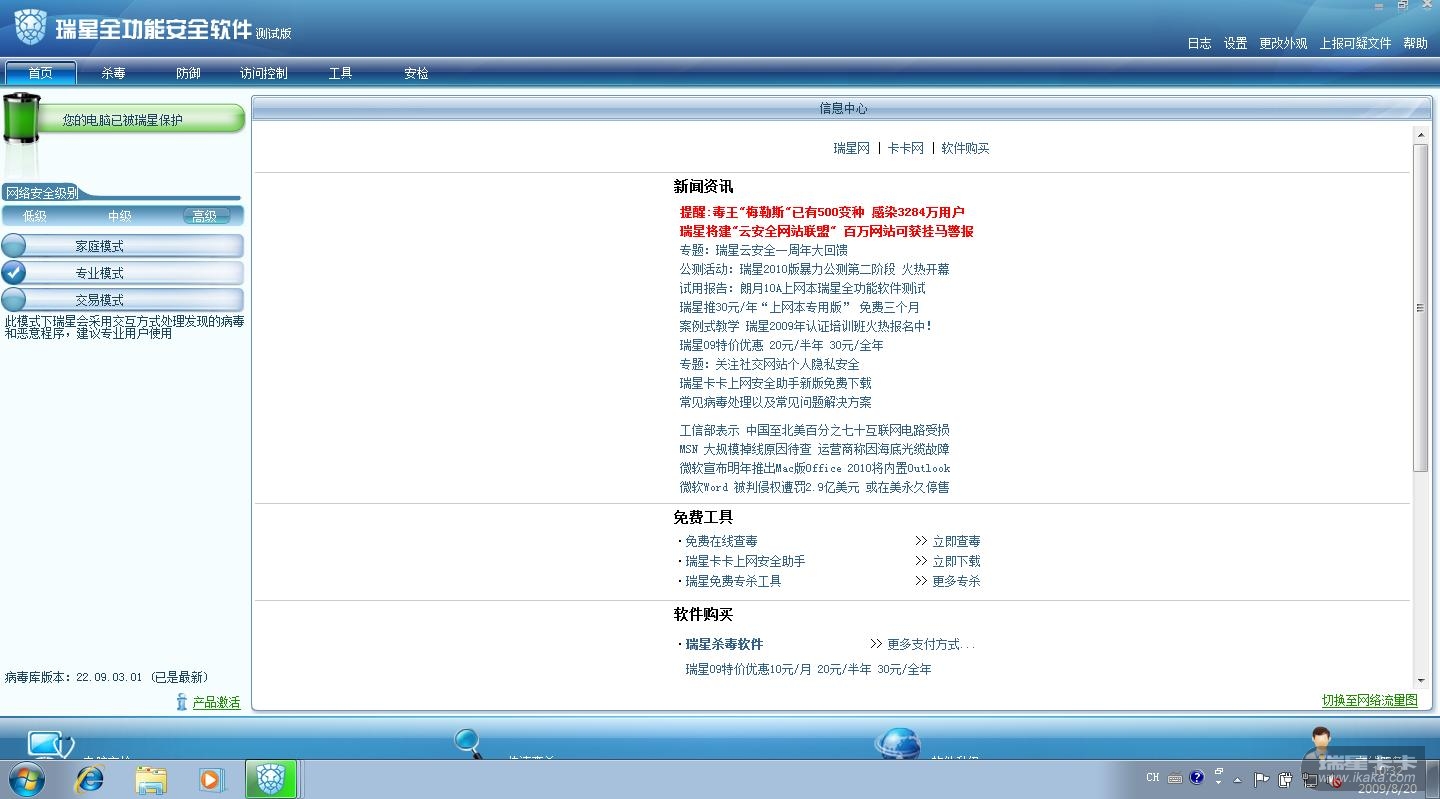Click the power plug tray icon
This screenshot has height=799, width=1440.
[1285, 779]
